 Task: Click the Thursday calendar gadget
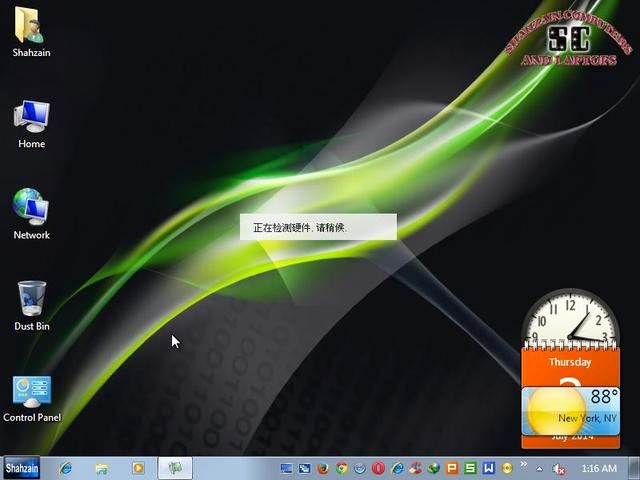570,365
